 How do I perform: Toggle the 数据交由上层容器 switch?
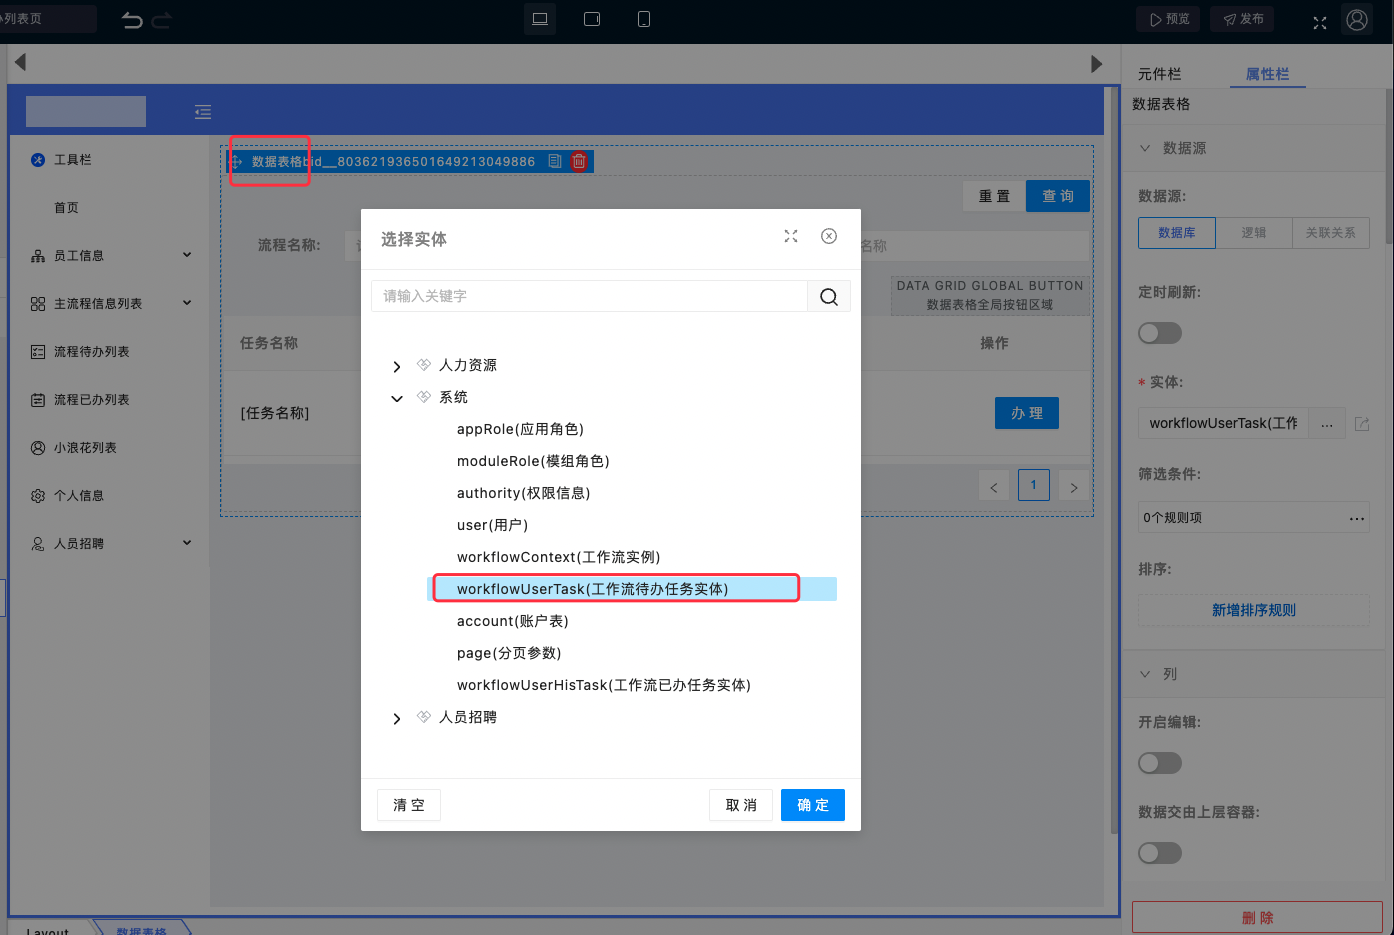(x=1160, y=853)
